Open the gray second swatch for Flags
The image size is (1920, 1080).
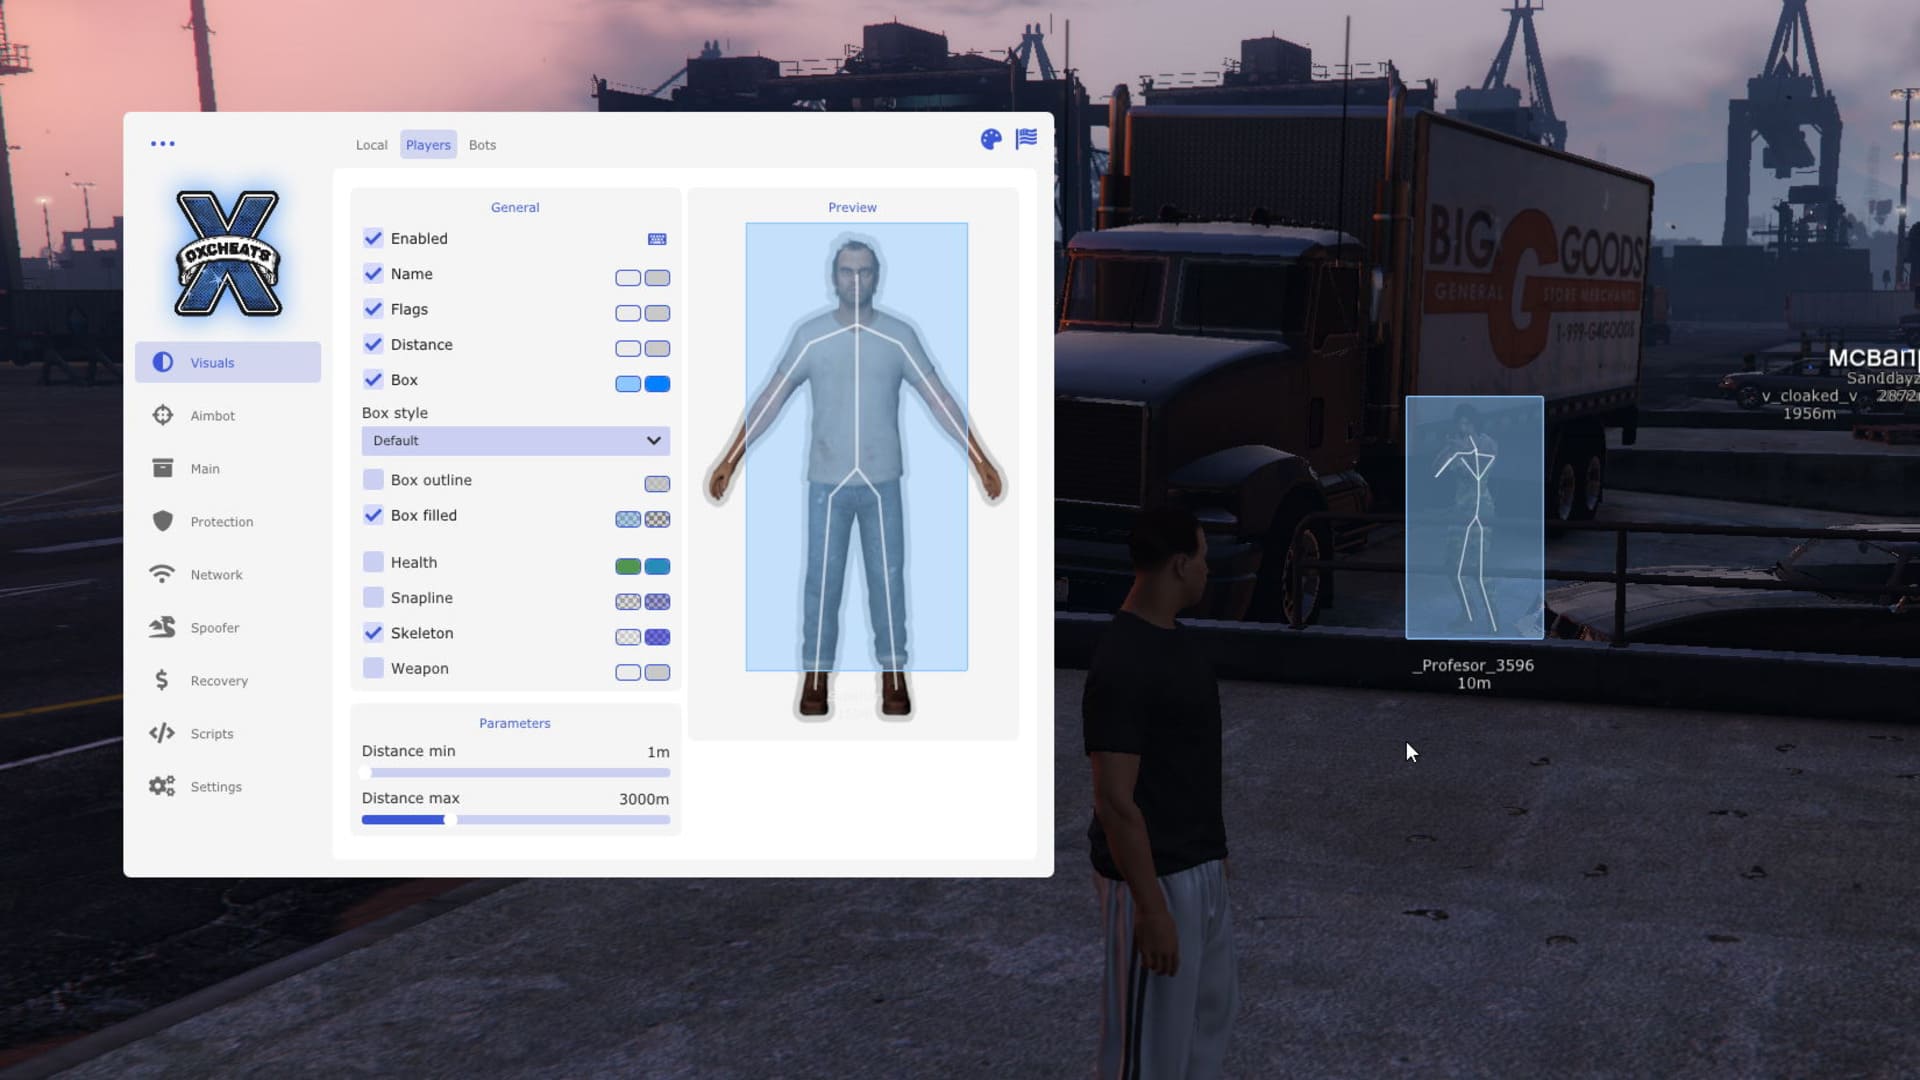(657, 313)
